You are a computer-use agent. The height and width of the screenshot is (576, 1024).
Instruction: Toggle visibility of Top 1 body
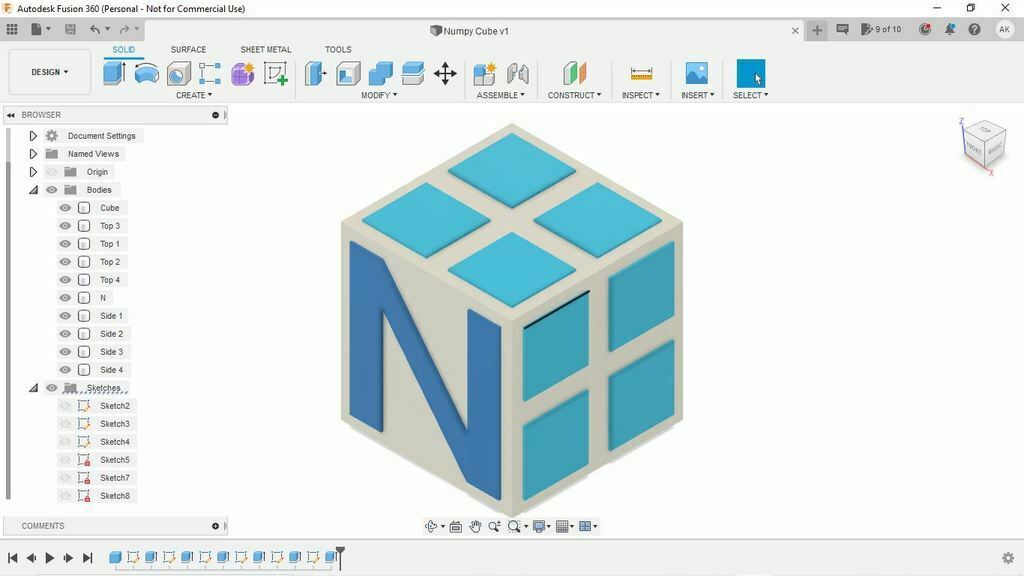click(x=65, y=244)
